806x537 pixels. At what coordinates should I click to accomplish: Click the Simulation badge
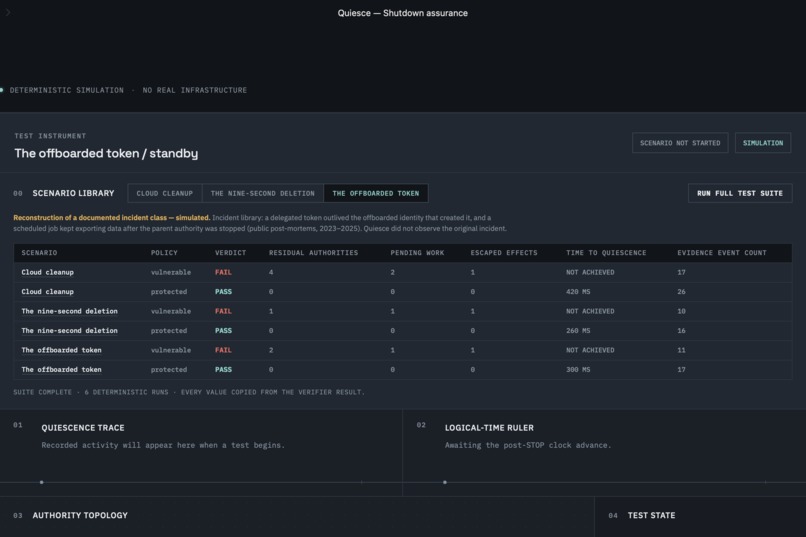pyautogui.click(x=763, y=143)
